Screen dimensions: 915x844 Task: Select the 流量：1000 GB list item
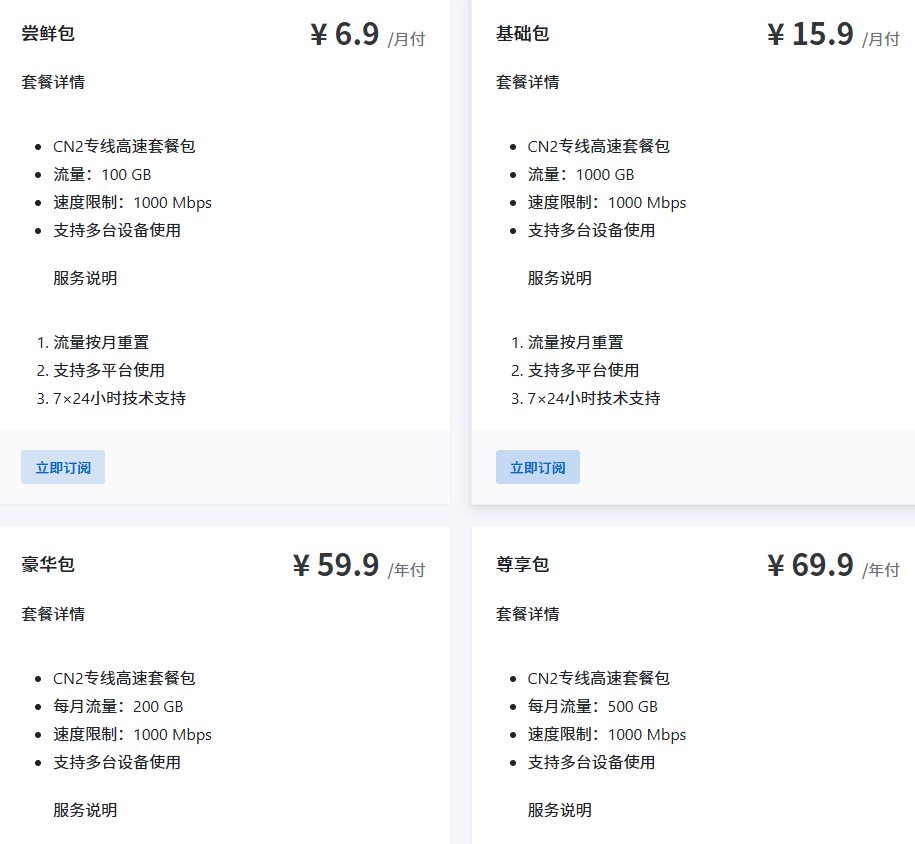tap(581, 174)
